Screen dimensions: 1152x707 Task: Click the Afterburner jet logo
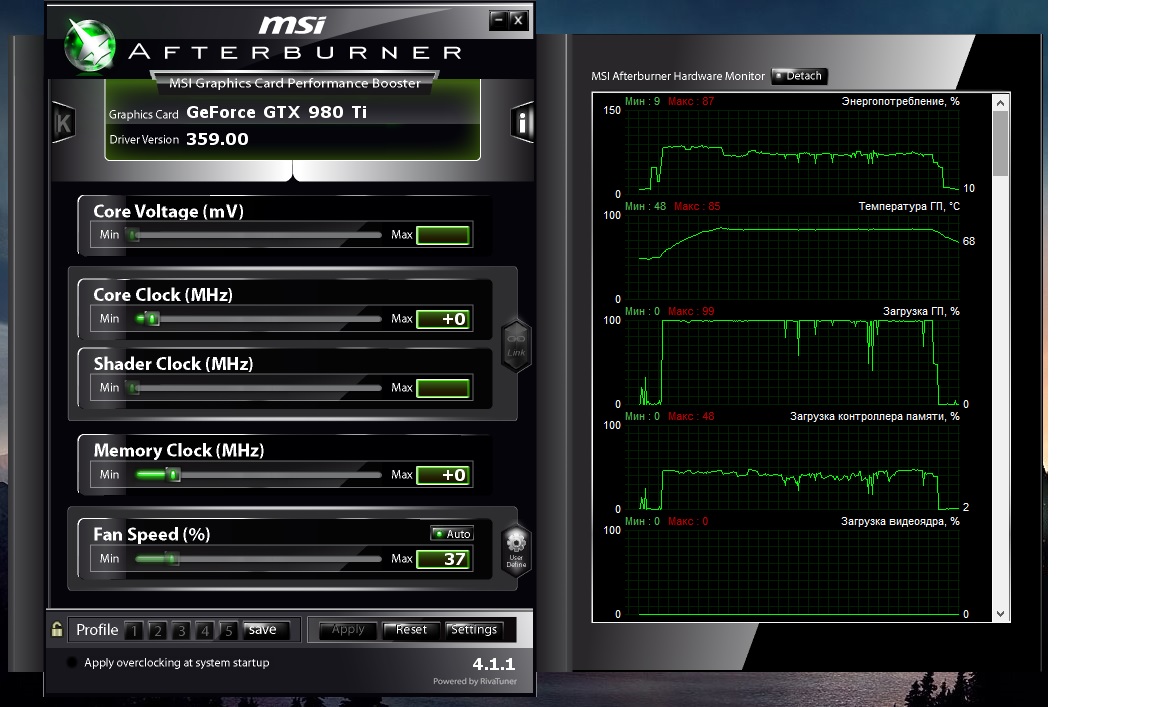(x=89, y=46)
